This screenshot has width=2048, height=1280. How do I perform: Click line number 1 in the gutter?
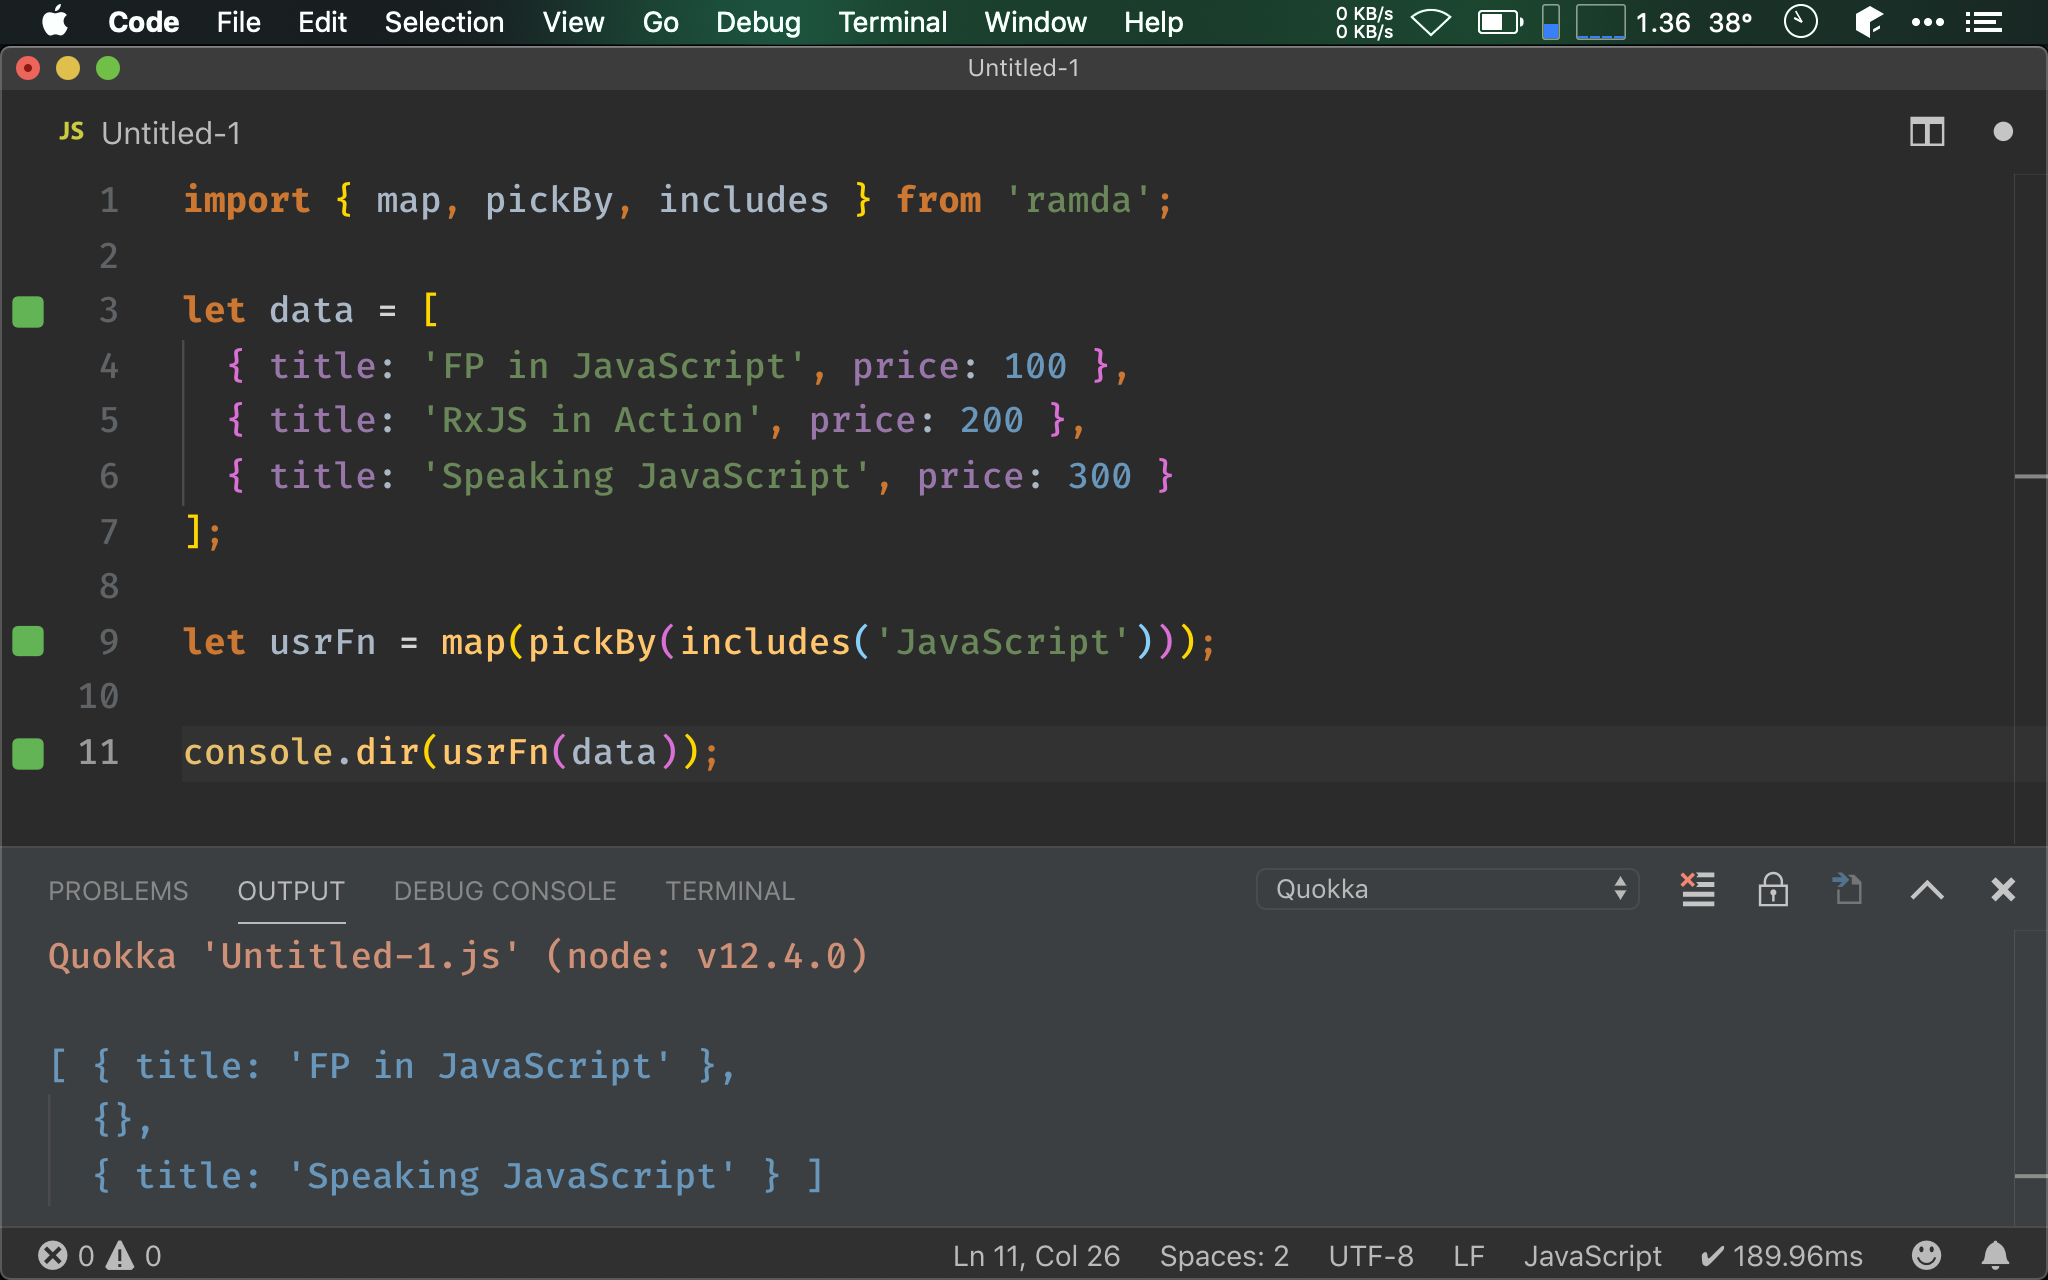point(109,200)
